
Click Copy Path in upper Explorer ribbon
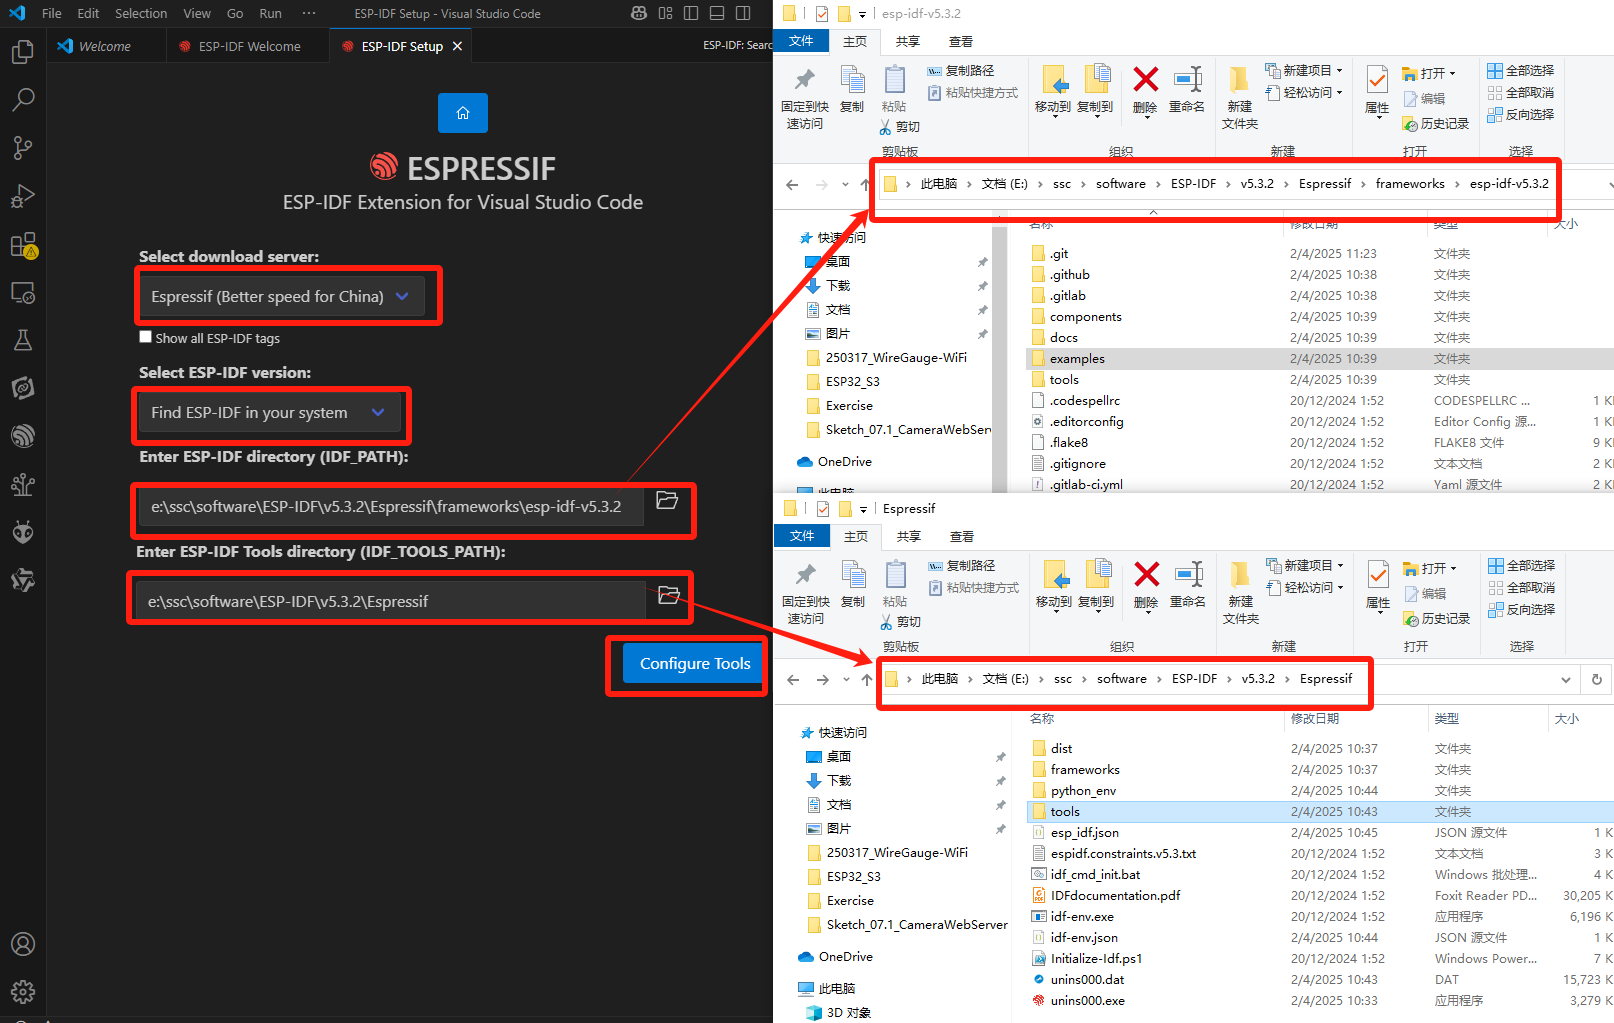point(961,71)
